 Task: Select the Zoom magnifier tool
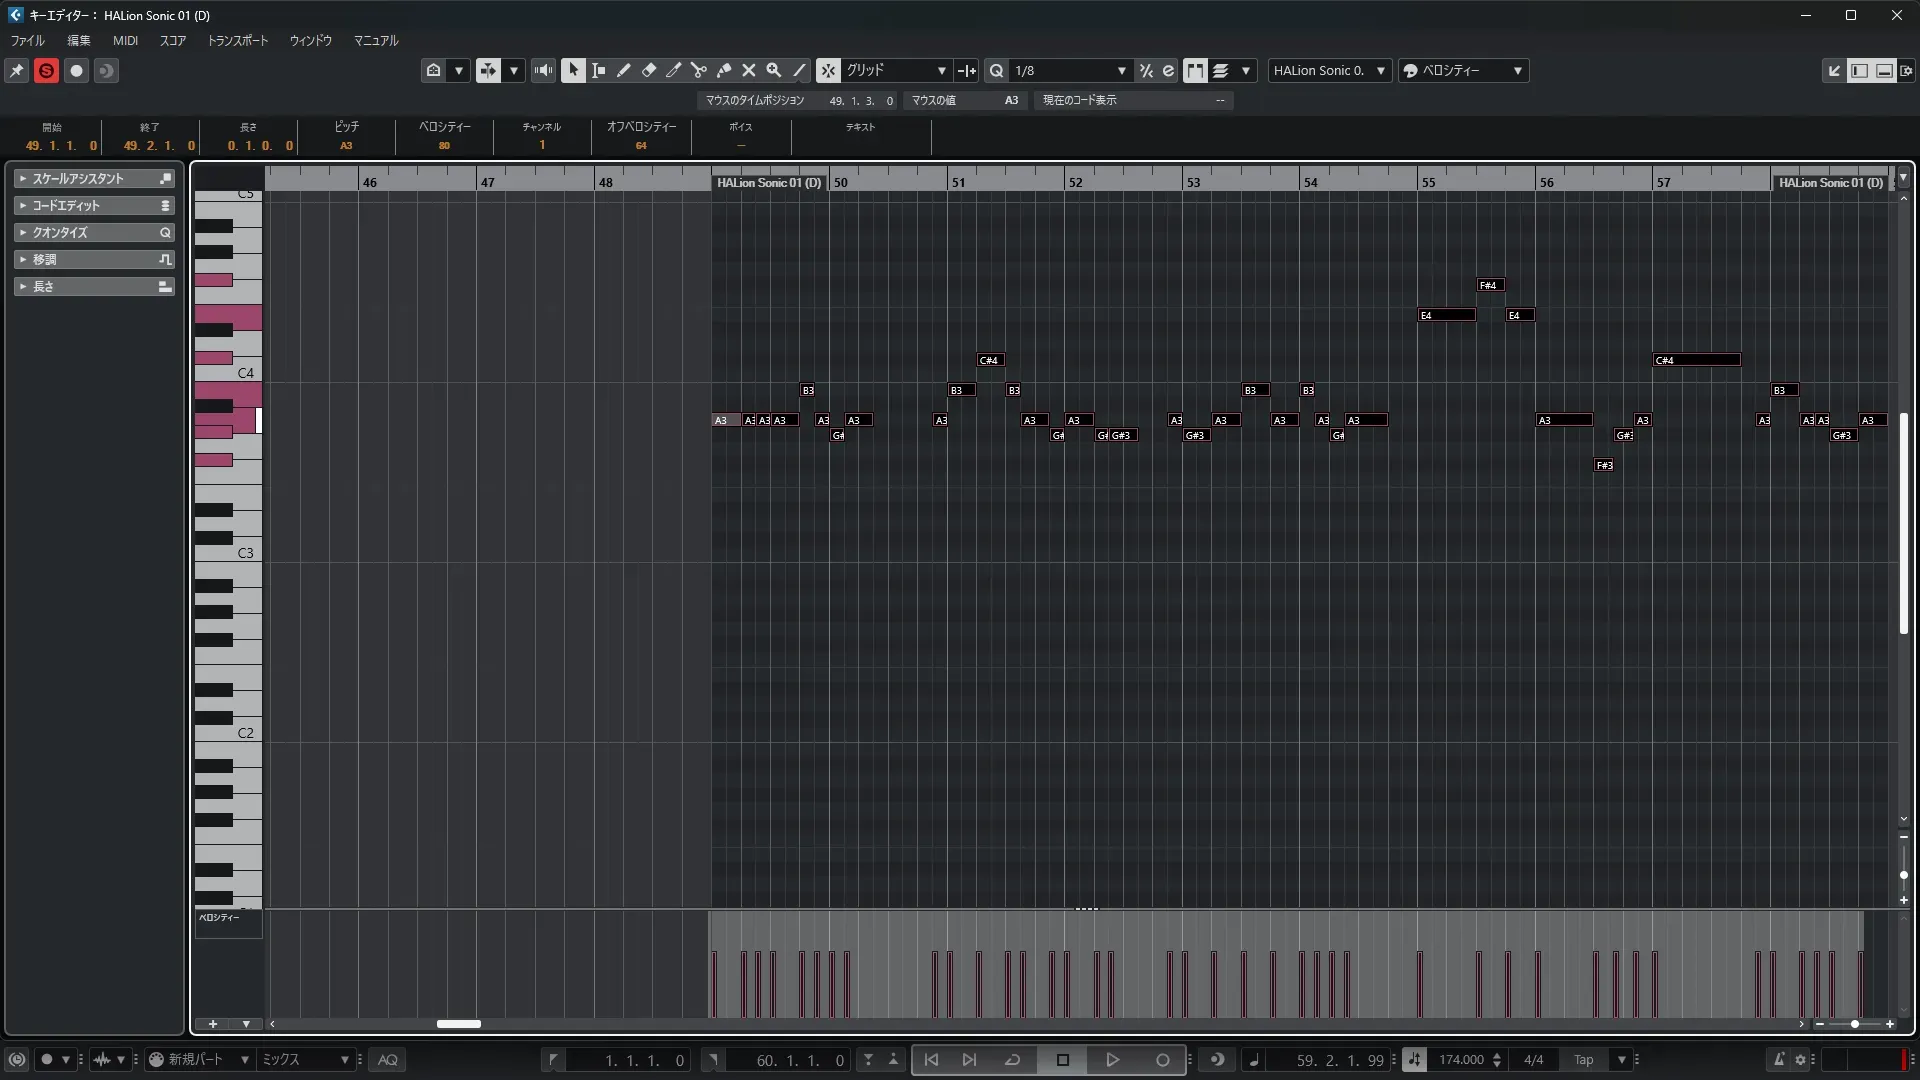click(x=773, y=70)
